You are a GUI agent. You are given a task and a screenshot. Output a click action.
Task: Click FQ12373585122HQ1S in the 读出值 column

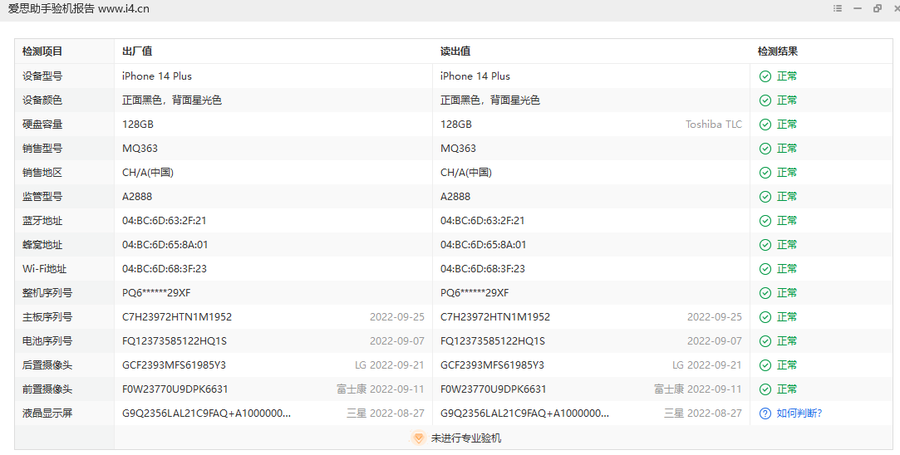[492, 341]
